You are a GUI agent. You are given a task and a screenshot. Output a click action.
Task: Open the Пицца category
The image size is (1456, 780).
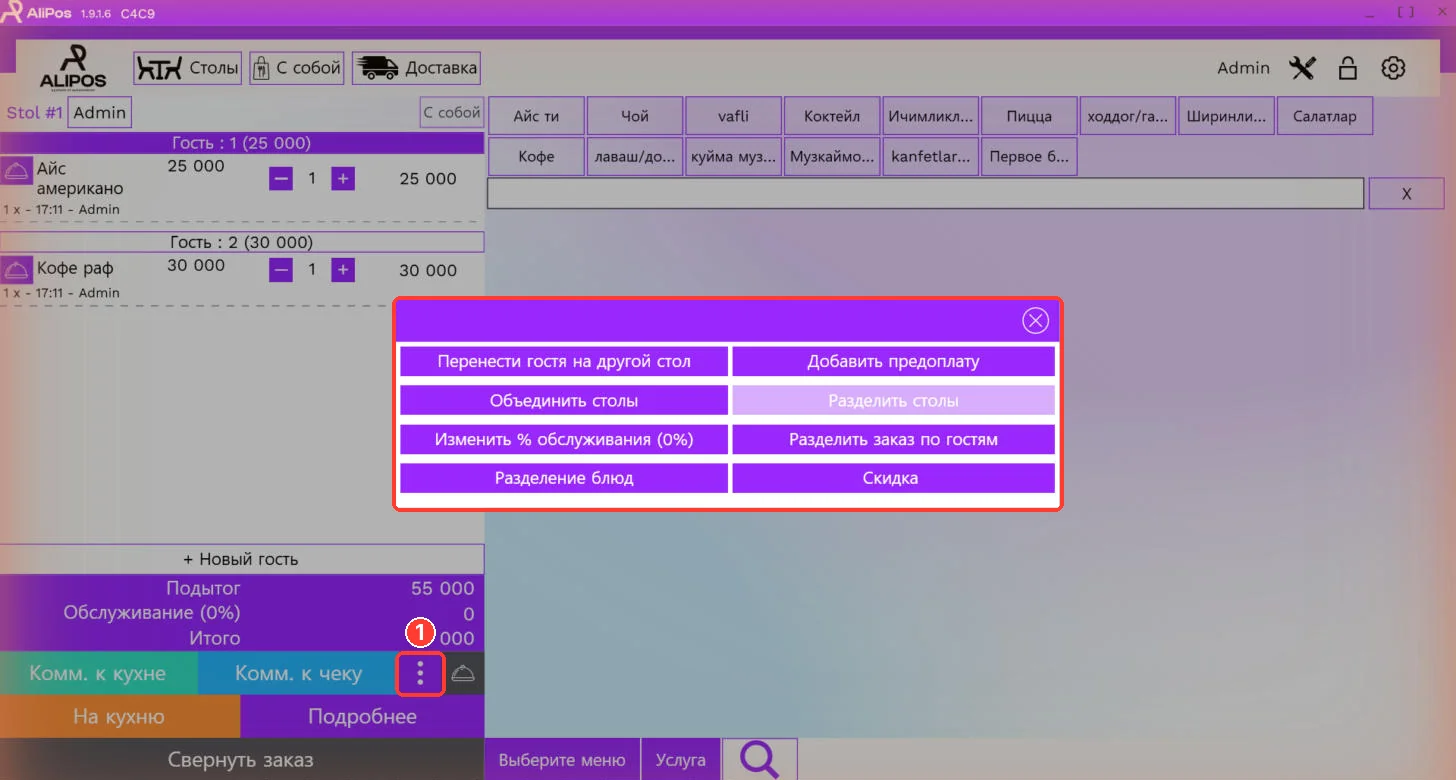[x=1029, y=116]
